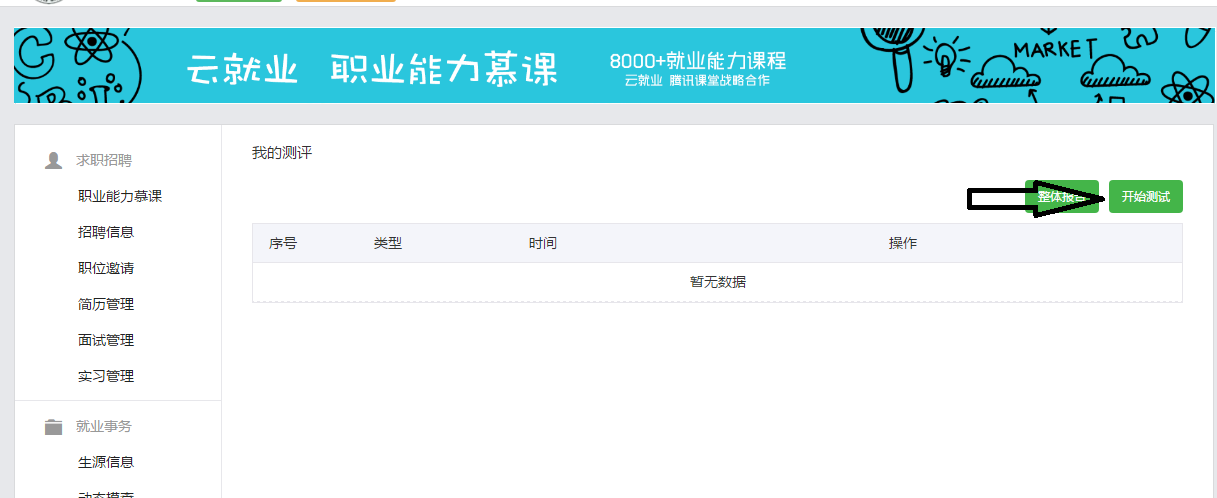Open 招聘信息 in the sidebar
This screenshot has width=1217, height=498.
tap(106, 232)
